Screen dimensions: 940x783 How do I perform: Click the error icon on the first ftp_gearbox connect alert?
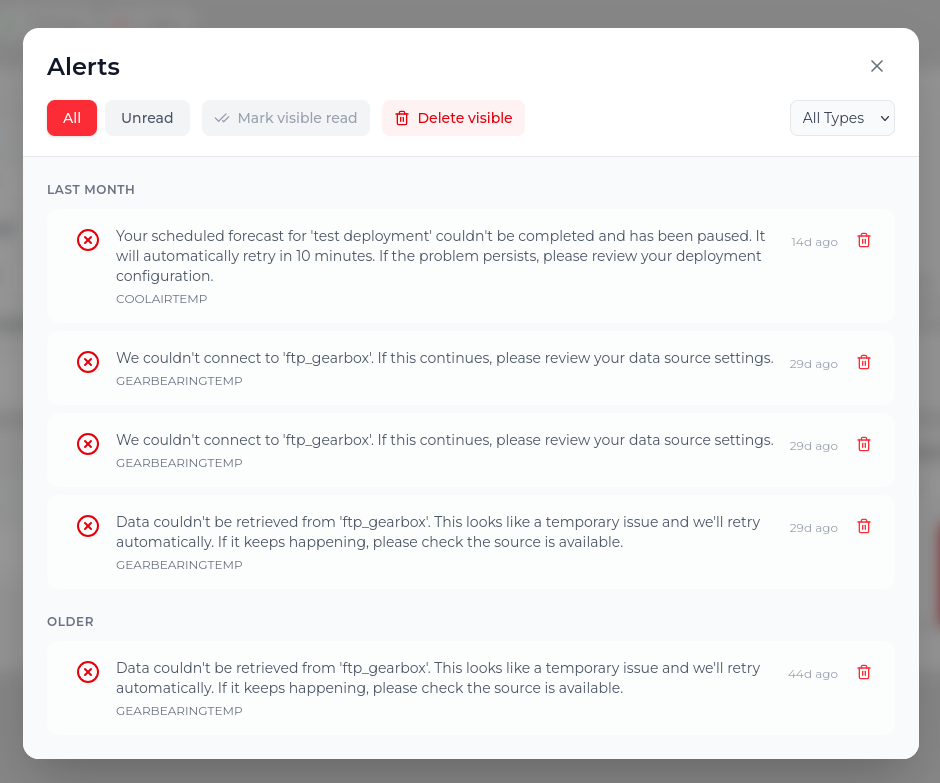88,362
